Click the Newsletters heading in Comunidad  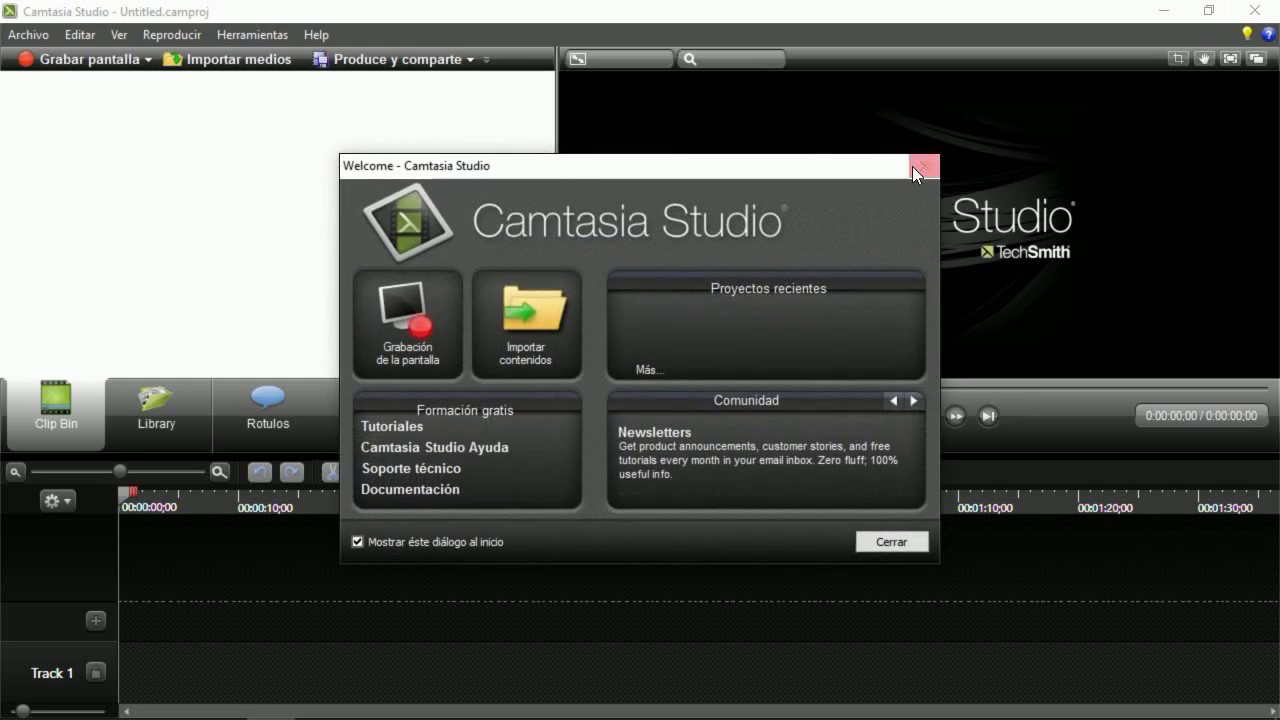[x=655, y=433]
